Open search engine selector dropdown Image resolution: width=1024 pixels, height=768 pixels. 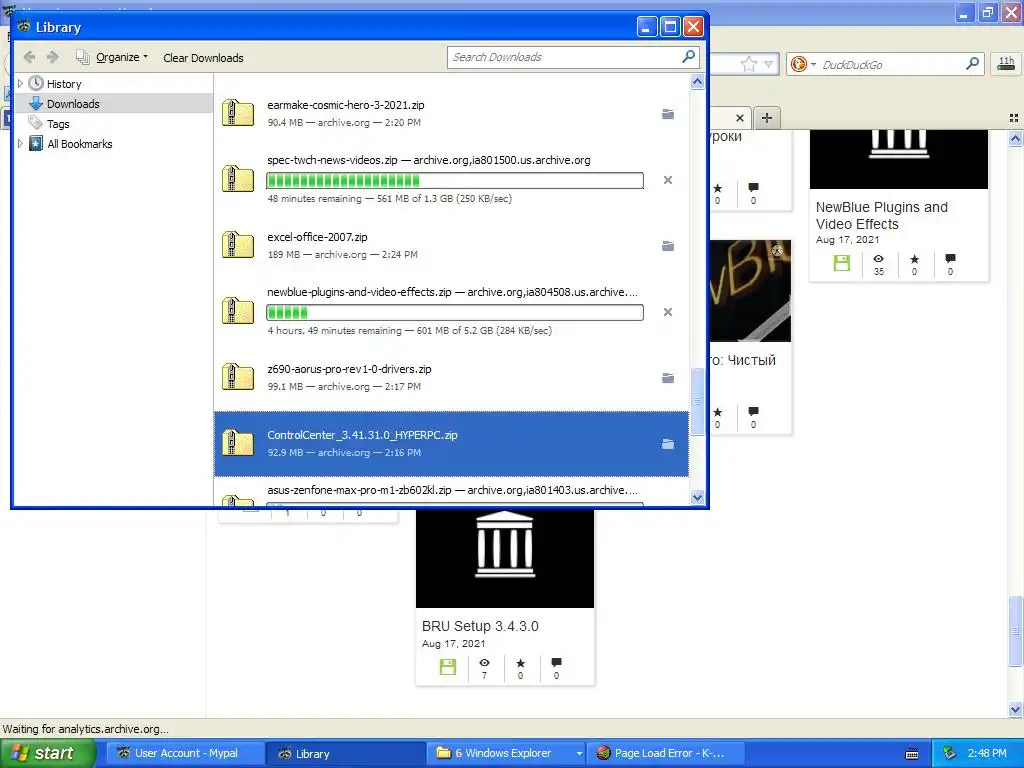814,64
